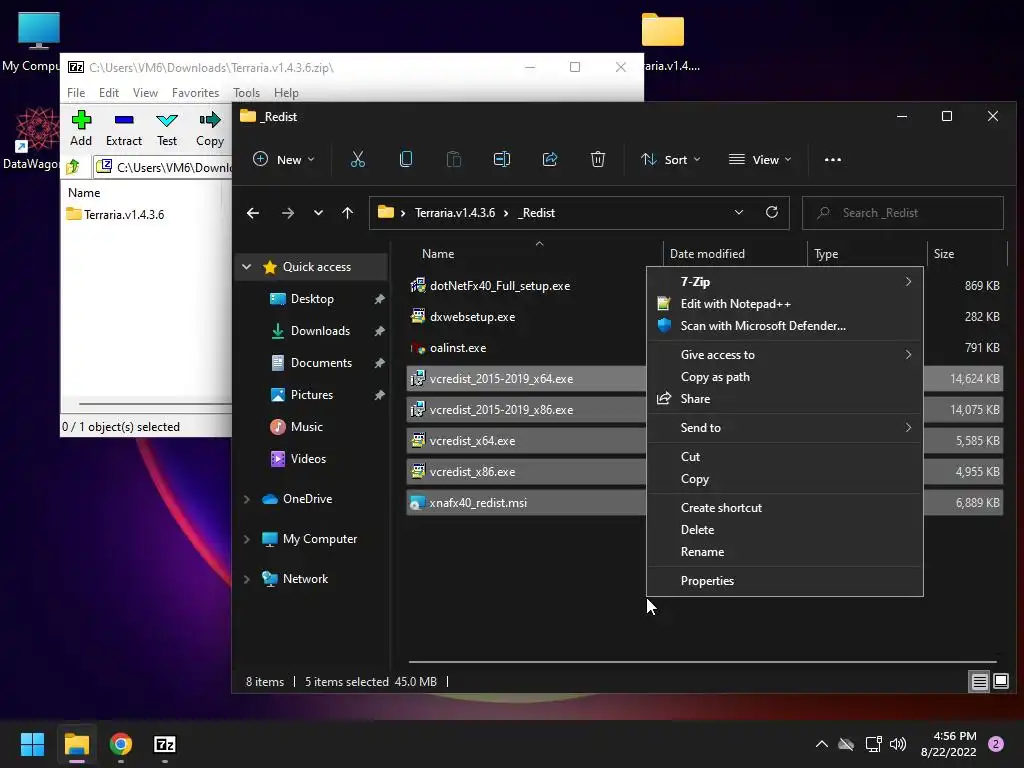Choose Create shortcut in context menu
Screen dimensions: 1024x768
point(784,507)
